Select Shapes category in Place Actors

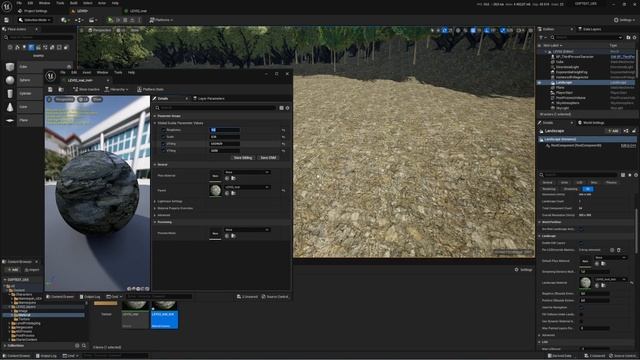click(x=31, y=47)
